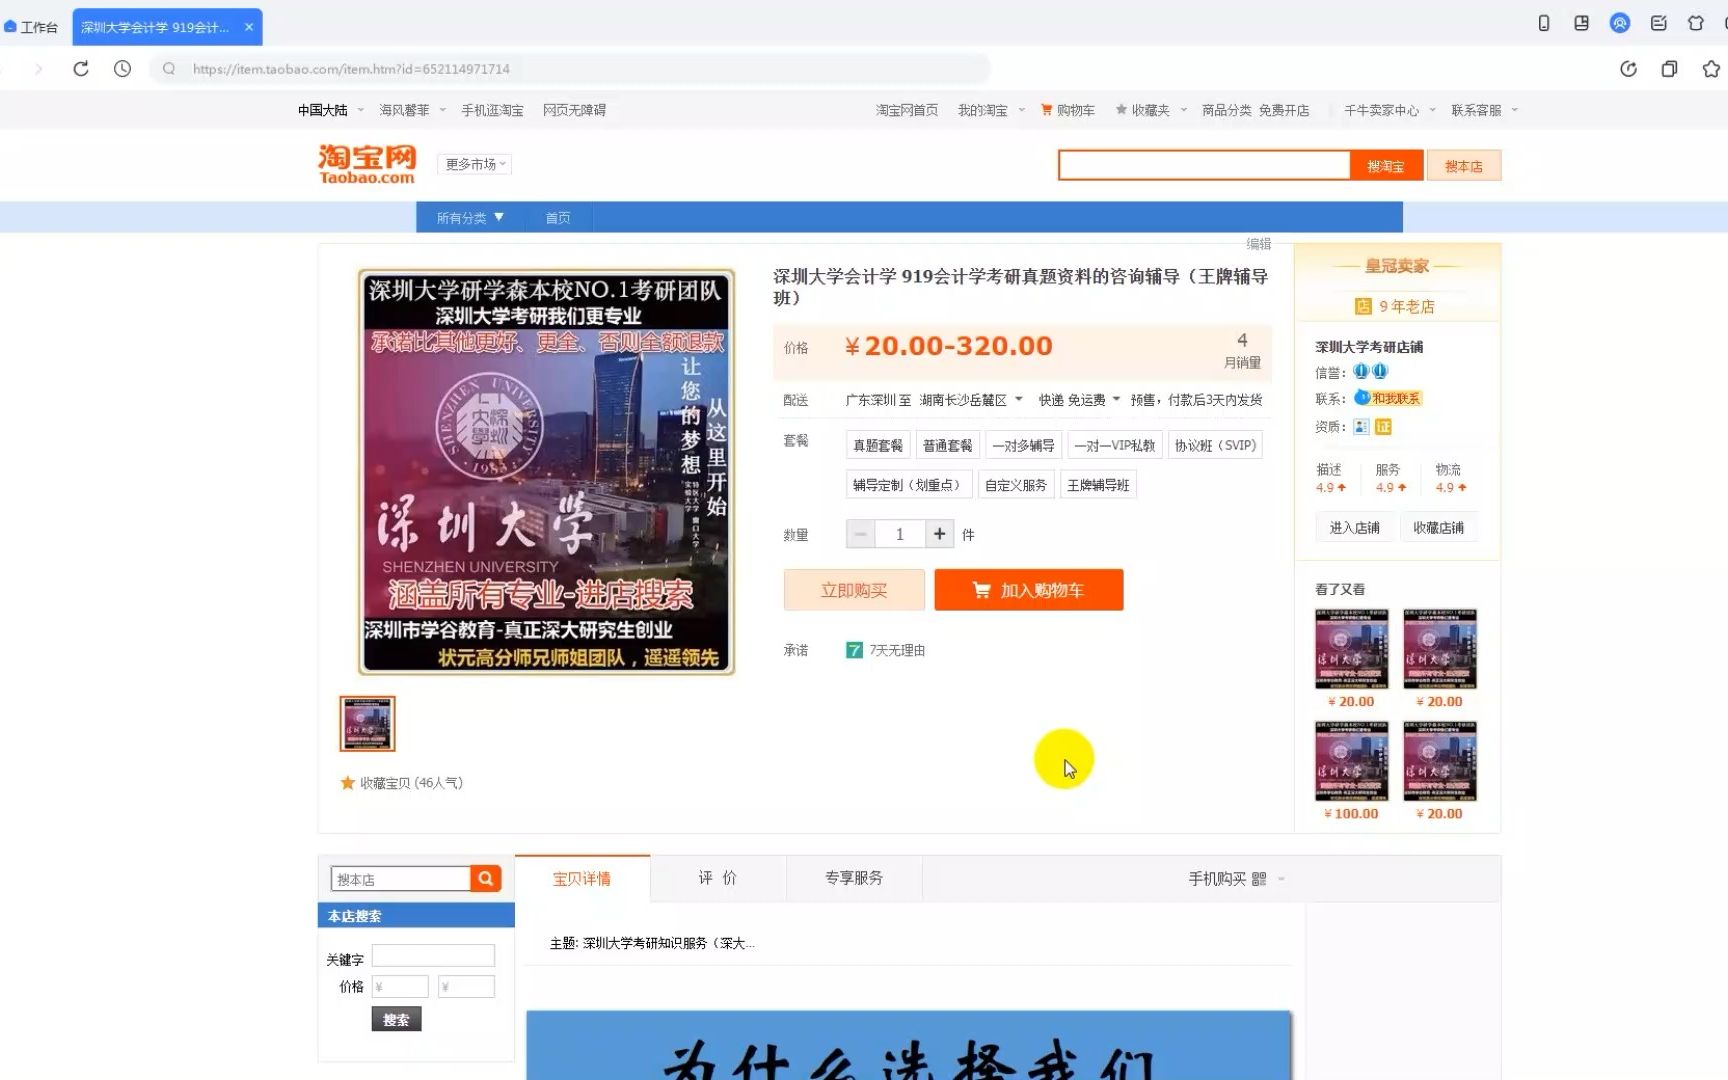Open the mobile device icon in toolbar
This screenshot has height=1080, width=1728.
pos(1544,23)
